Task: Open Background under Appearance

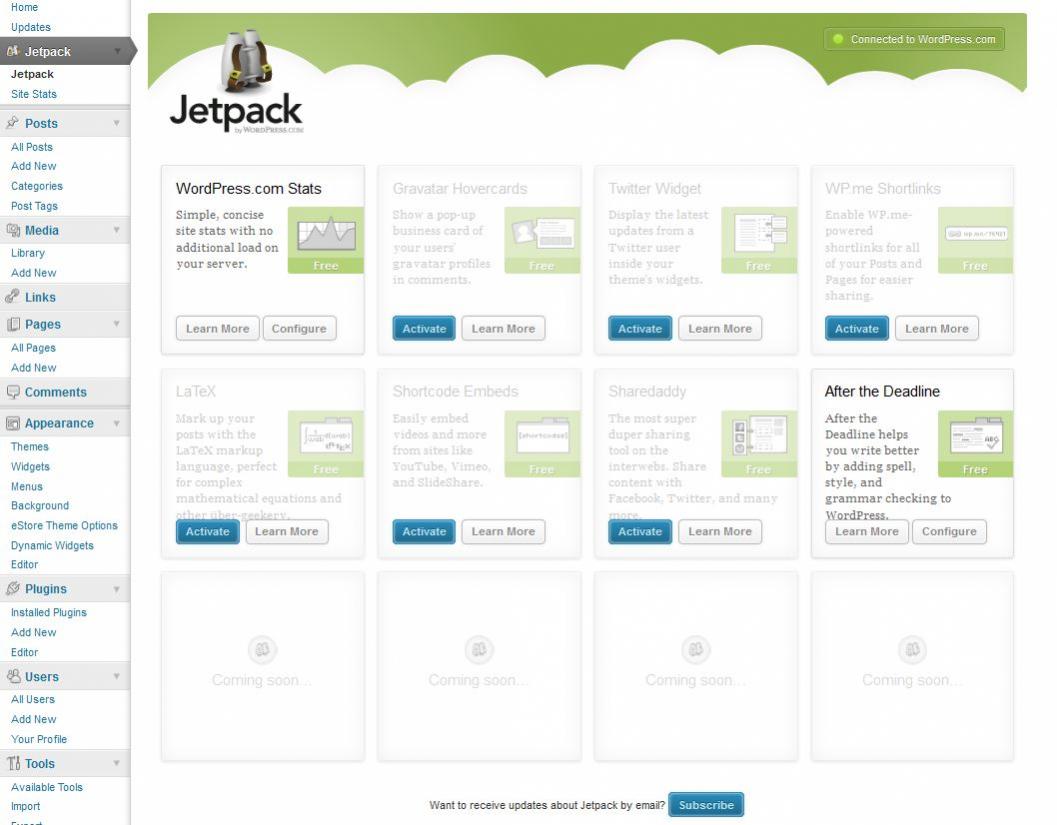Action: (x=40, y=506)
